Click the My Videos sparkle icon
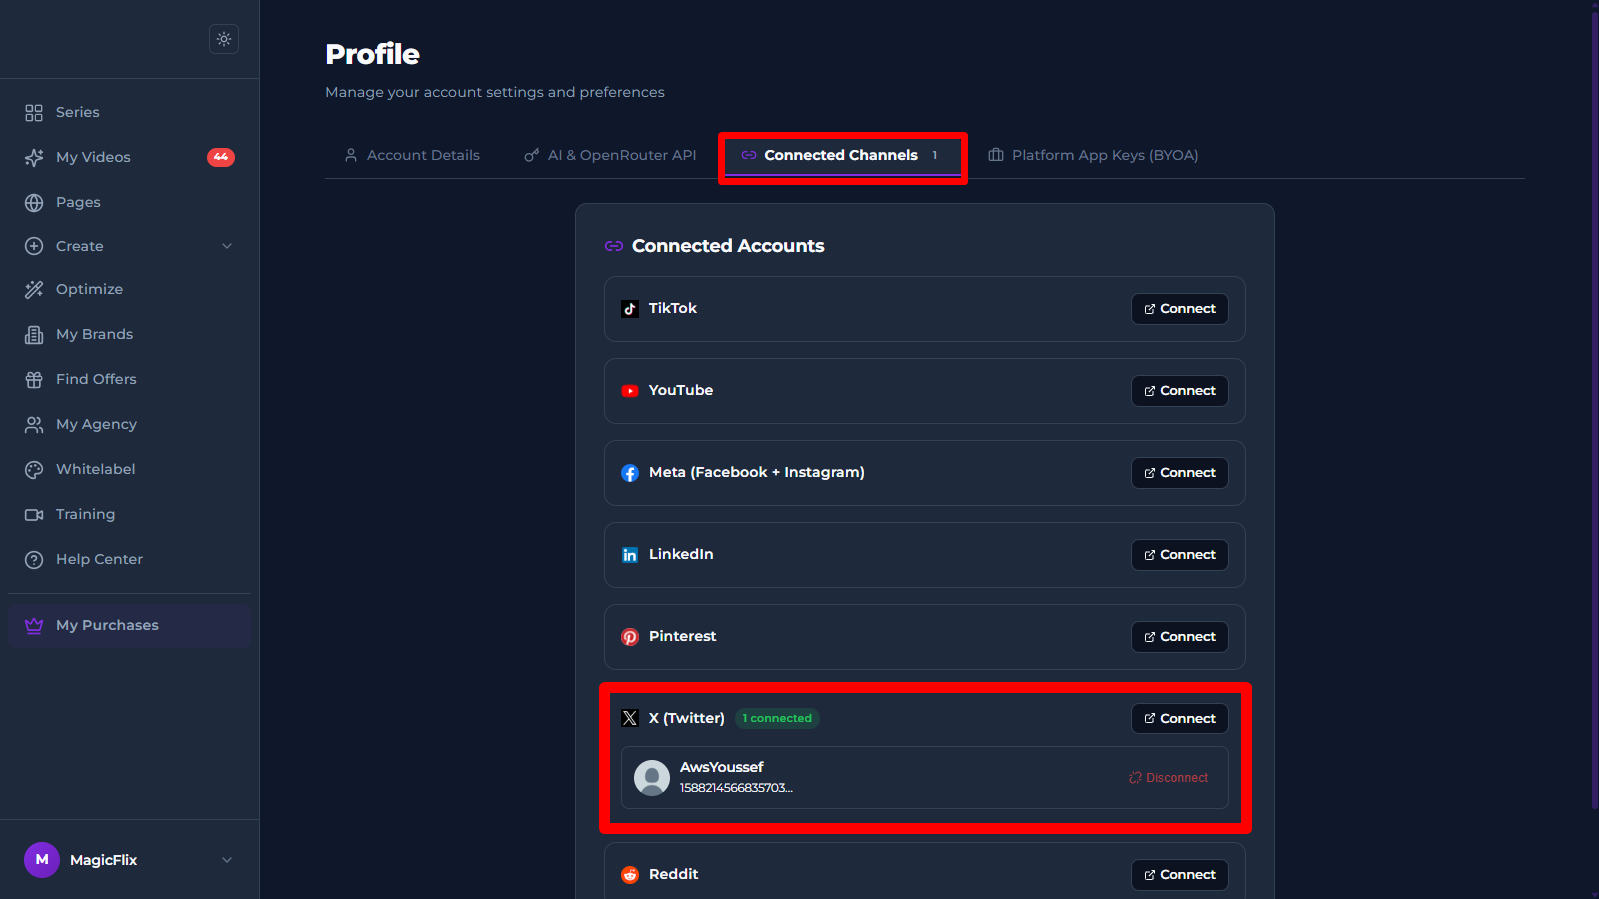Viewport: 1599px width, 899px height. click(34, 158)
